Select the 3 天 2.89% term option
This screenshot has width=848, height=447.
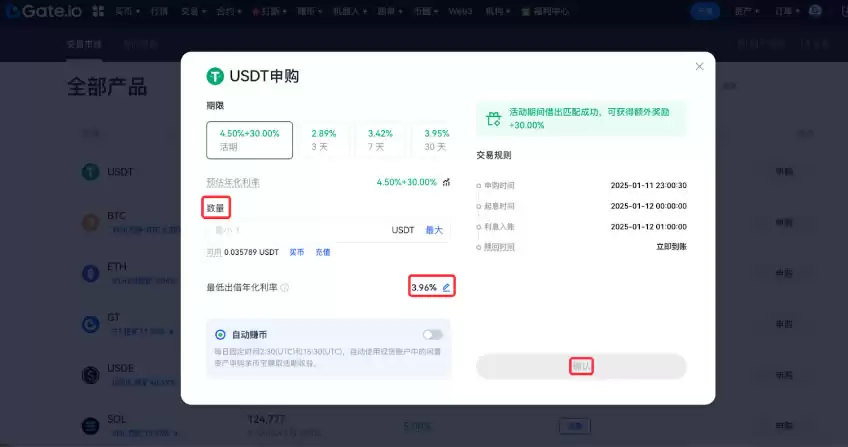click(323, 140)
